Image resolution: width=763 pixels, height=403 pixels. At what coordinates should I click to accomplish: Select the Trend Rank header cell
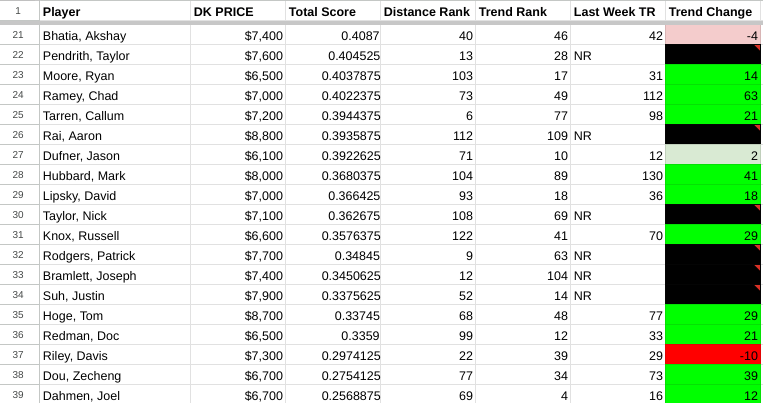tap(523, 11)
